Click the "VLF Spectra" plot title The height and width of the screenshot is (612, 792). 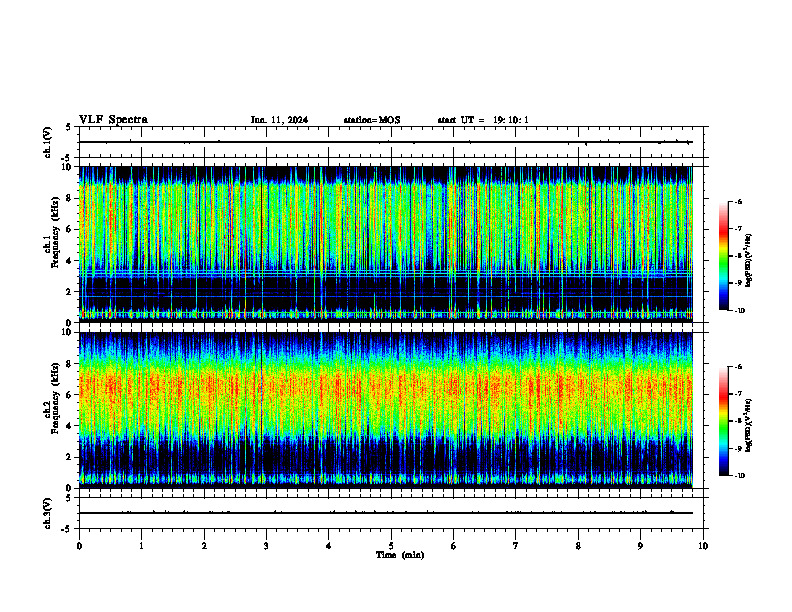pos(113,120)
